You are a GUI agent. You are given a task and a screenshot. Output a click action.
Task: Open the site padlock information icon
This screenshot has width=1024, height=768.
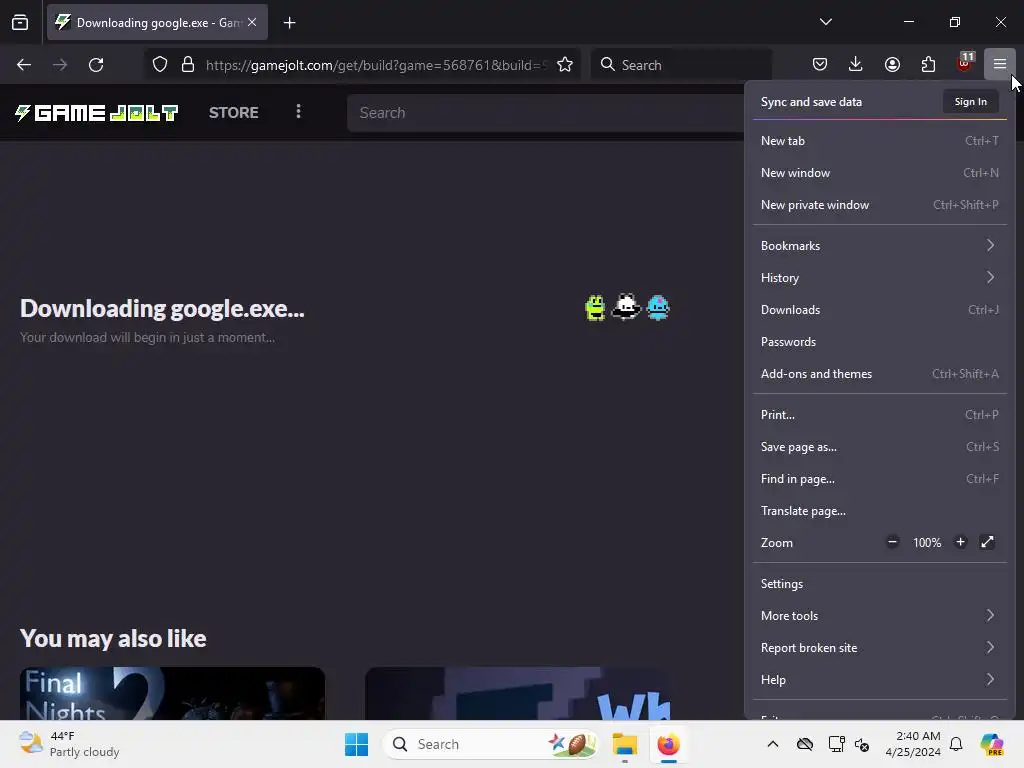pyautogui.click(x=188, y=64)
